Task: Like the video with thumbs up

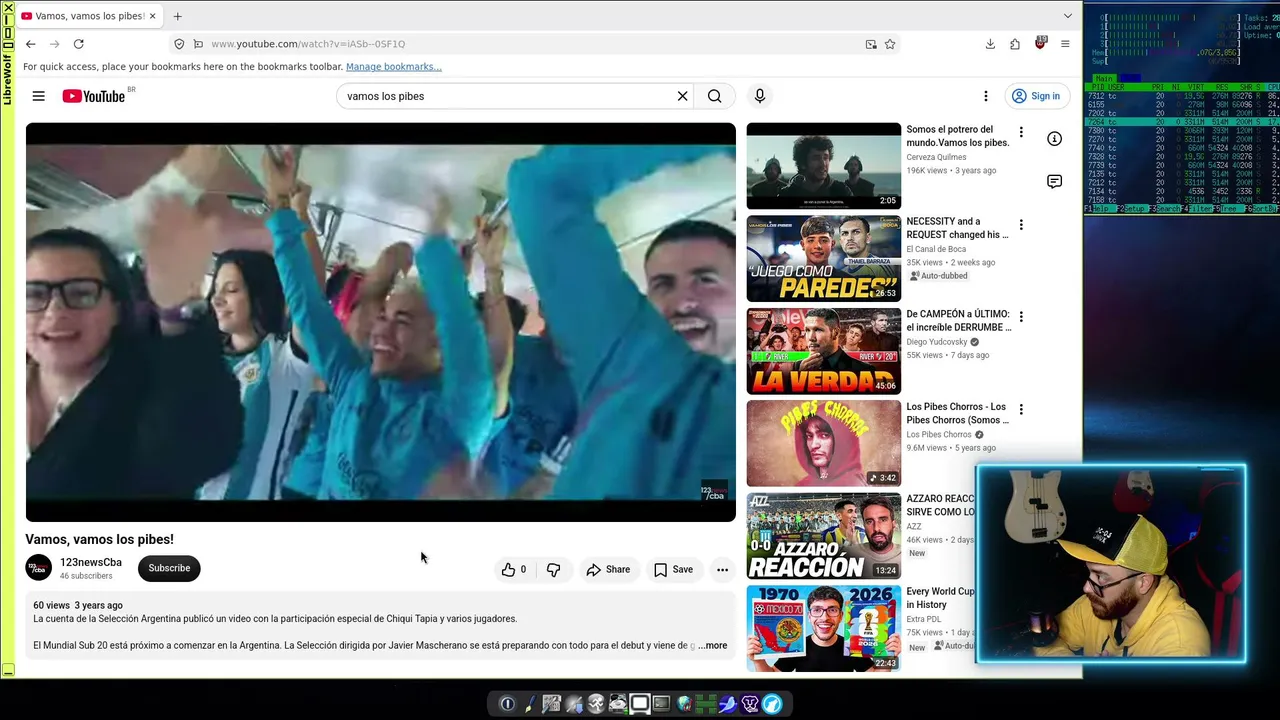Action: (x=514, y=569)
